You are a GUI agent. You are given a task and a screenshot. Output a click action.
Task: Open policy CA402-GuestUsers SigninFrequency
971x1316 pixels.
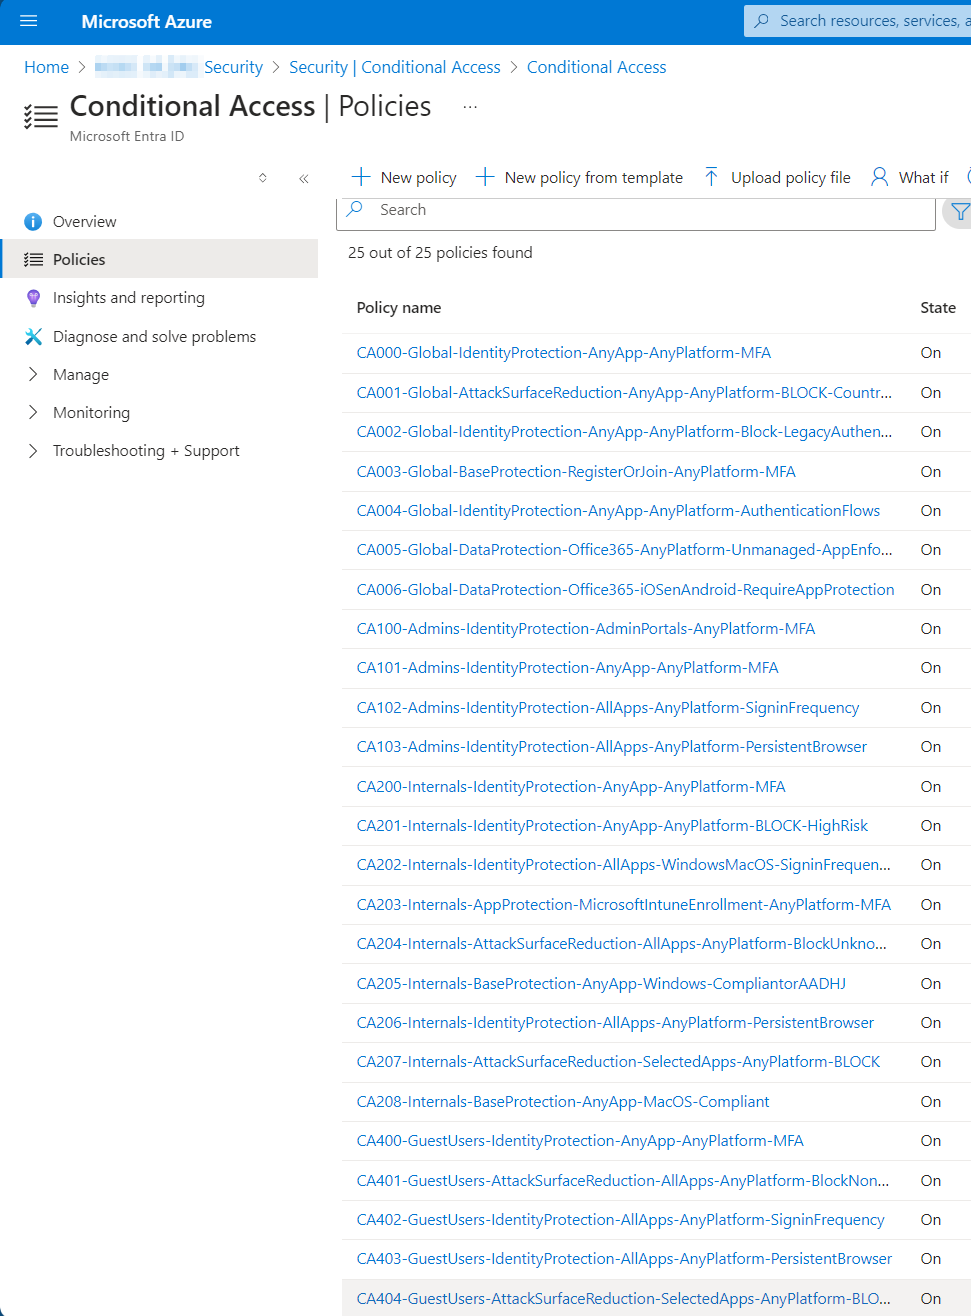tap(620, 1220)
